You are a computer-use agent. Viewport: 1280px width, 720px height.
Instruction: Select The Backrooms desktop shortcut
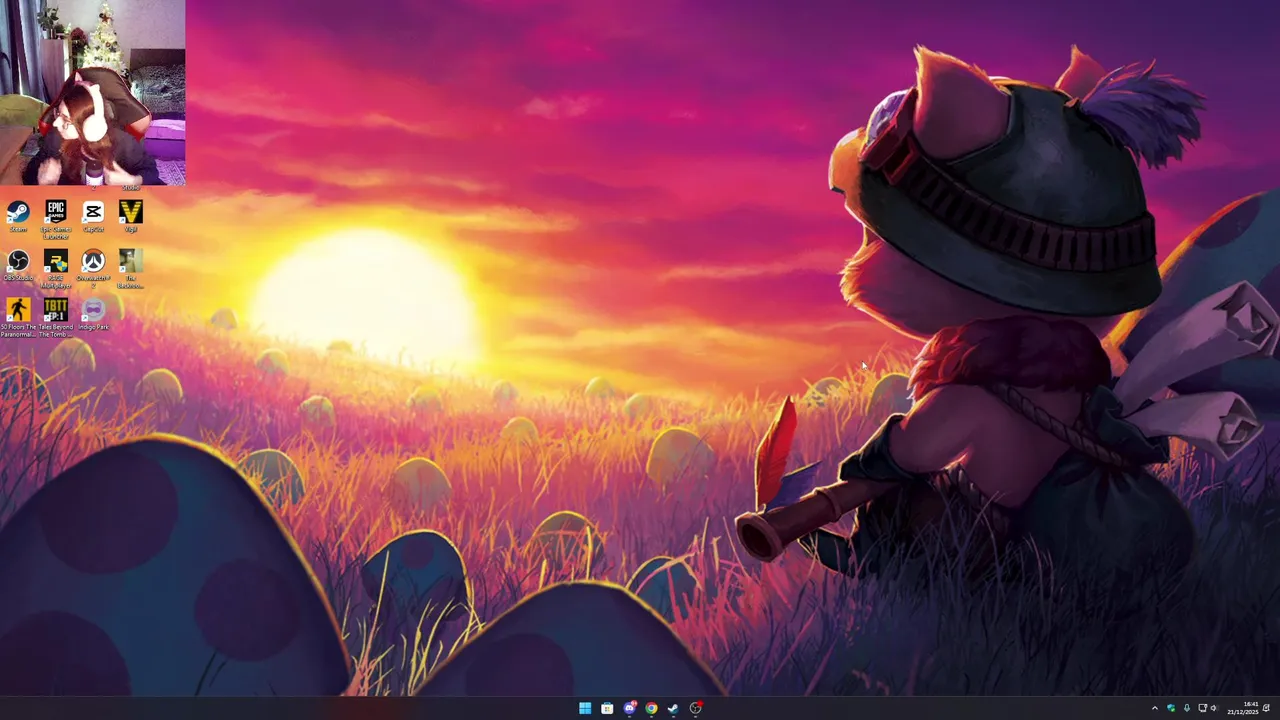click(x=130, y=269)
